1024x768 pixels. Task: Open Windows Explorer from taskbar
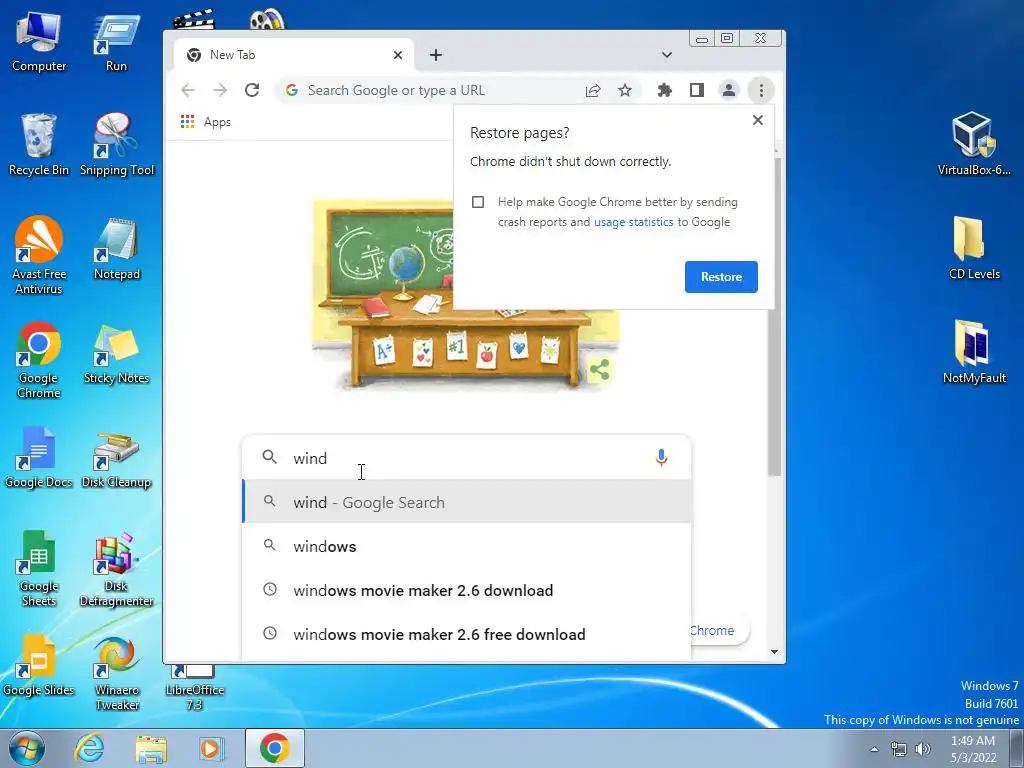pyautogui.click(x=151, y=748)
